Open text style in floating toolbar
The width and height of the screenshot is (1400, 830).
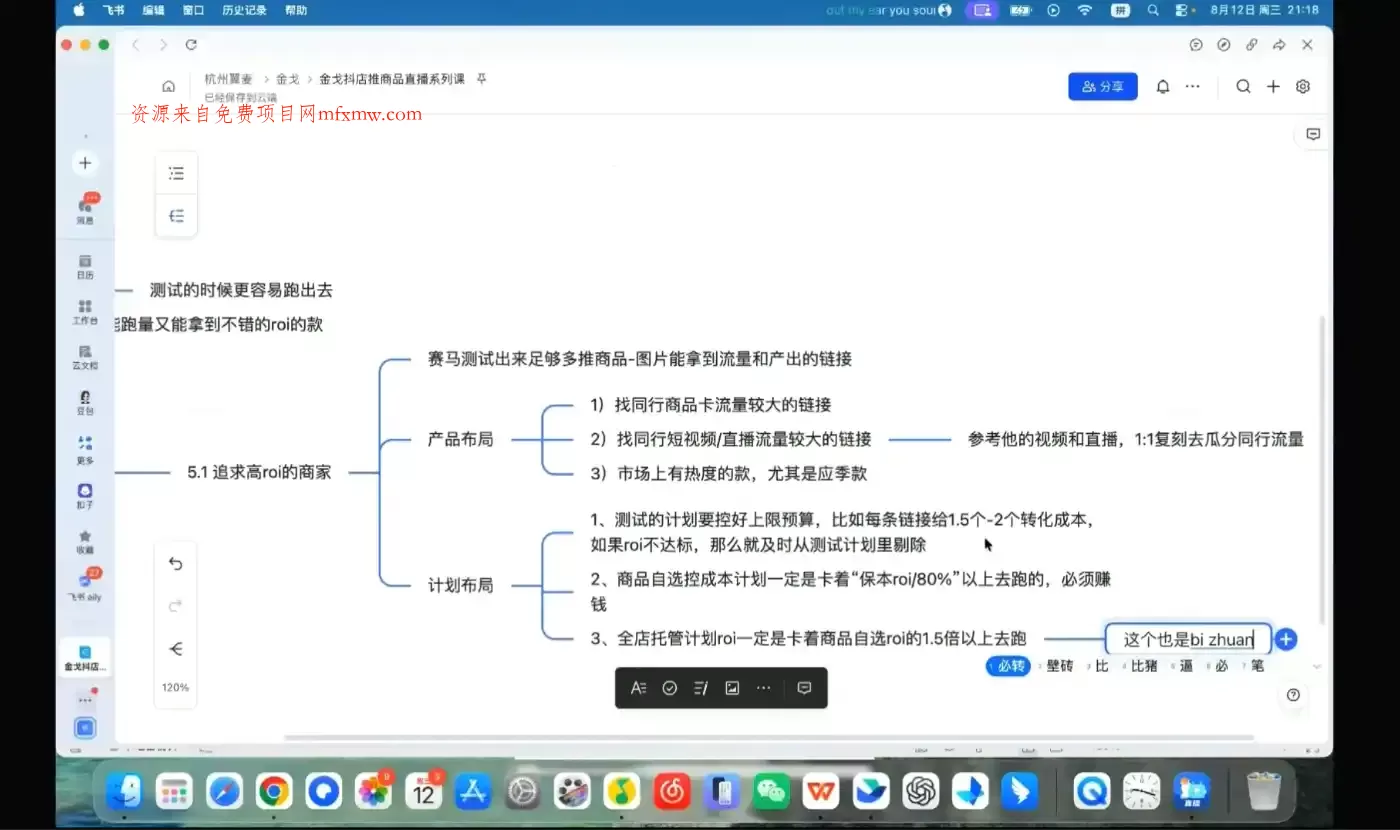pos(638,688)
